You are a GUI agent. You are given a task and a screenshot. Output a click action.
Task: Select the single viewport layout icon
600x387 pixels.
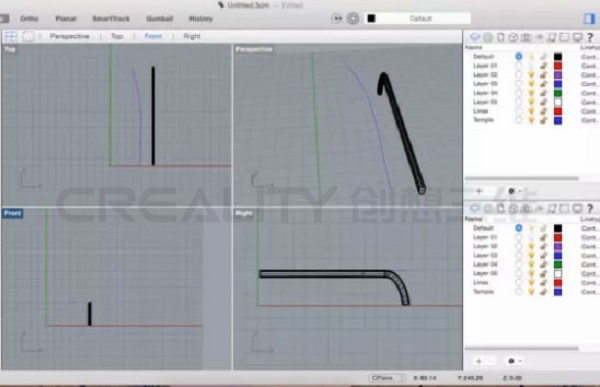click(x=28, y=36)
